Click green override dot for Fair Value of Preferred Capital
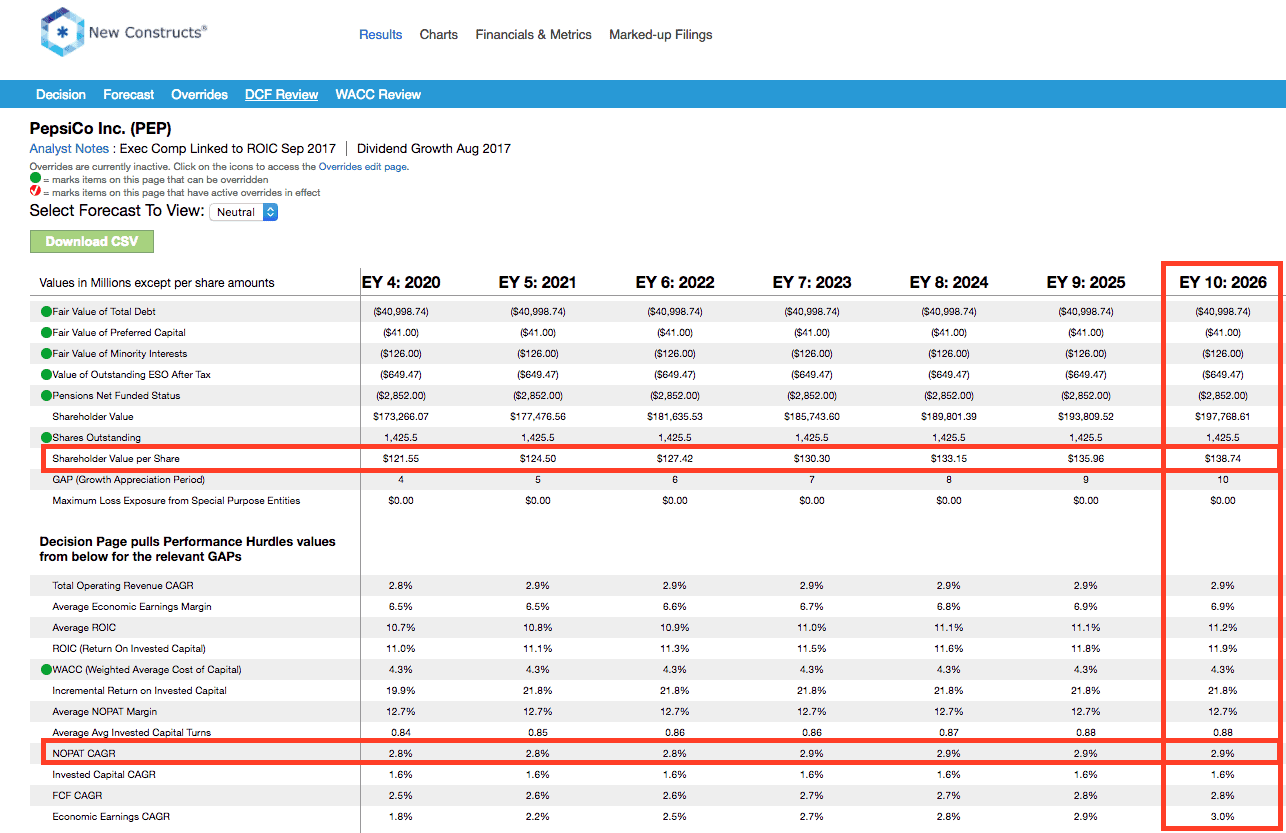 tap(46, 333)
